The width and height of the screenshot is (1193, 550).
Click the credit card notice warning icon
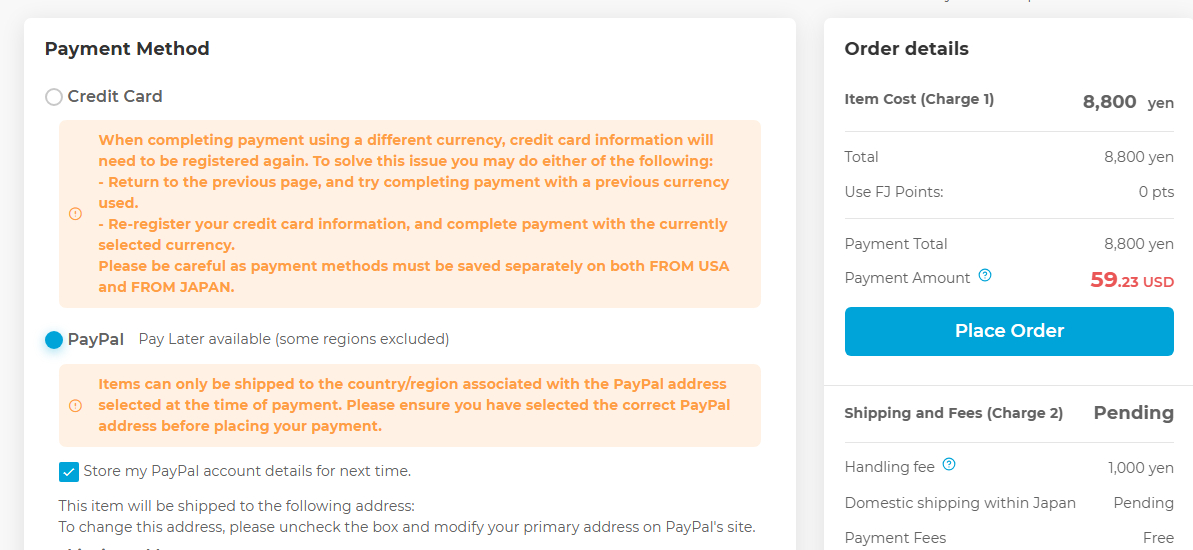[x=75, y=214]
